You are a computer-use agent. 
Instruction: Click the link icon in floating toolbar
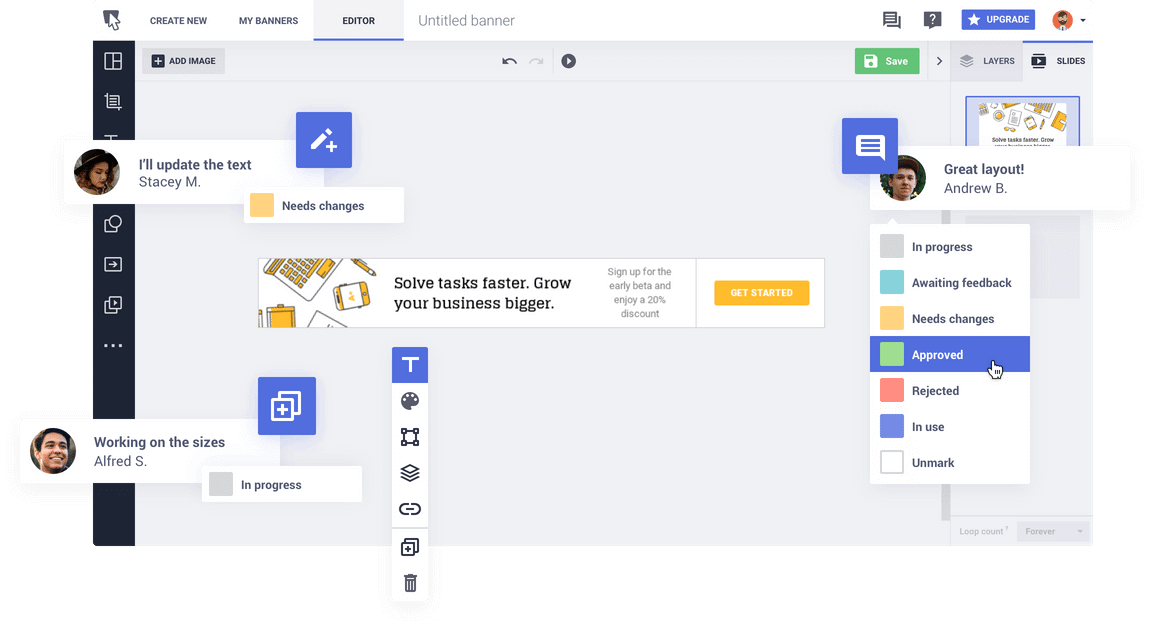[x=410, y=509]
